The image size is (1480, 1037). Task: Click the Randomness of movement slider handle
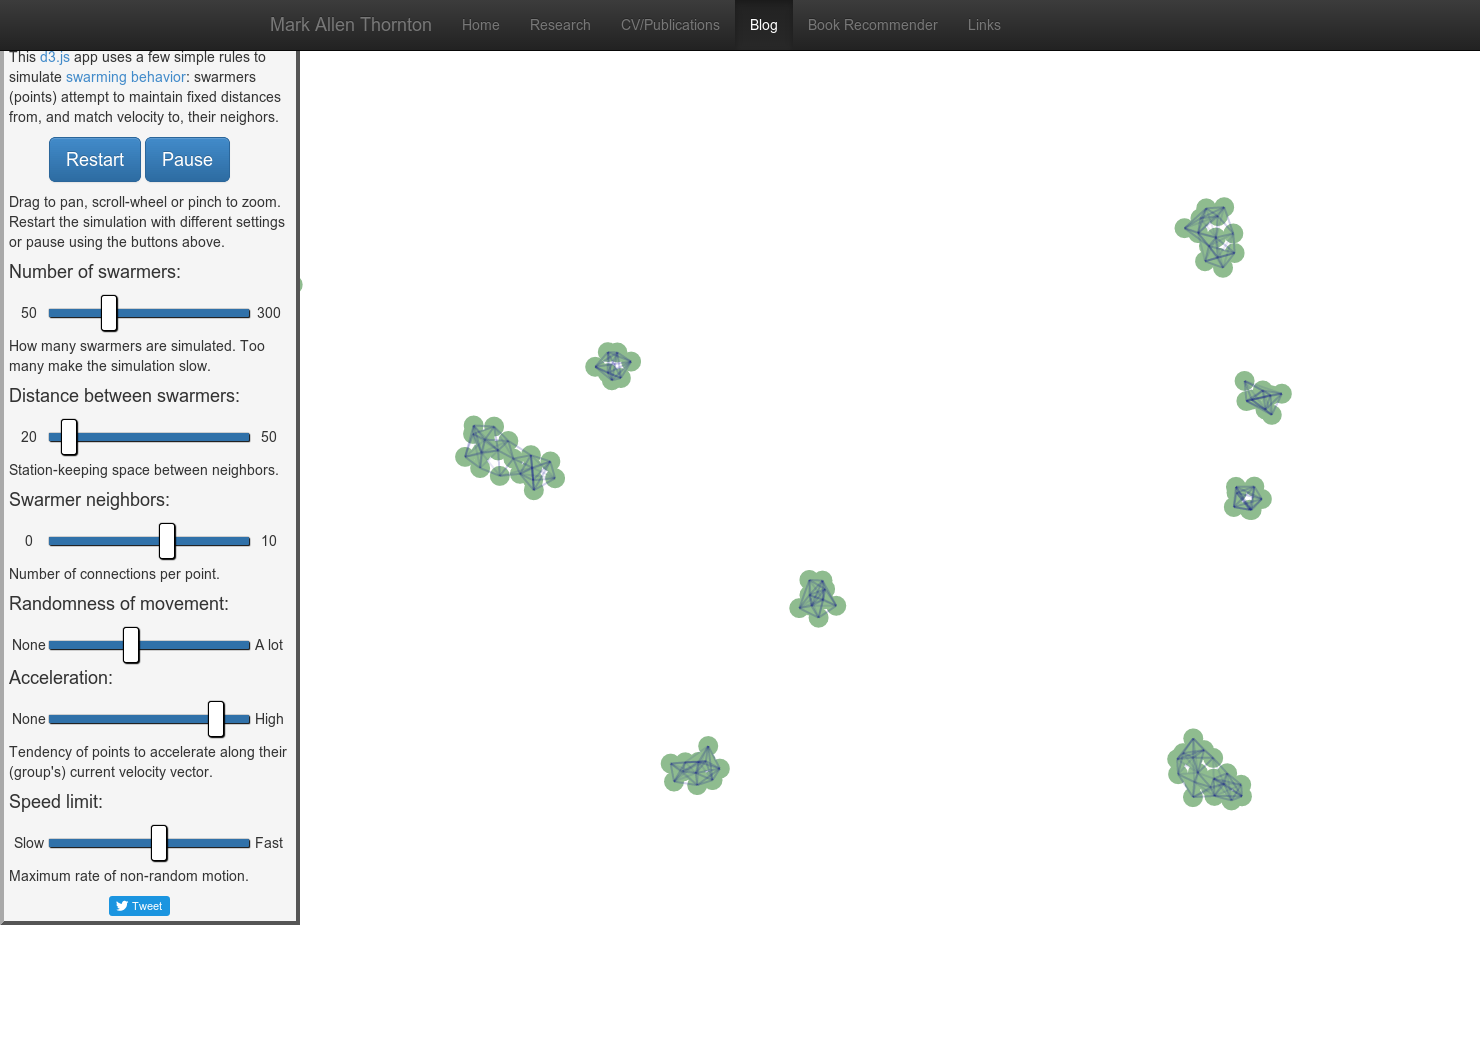[131, 645]
